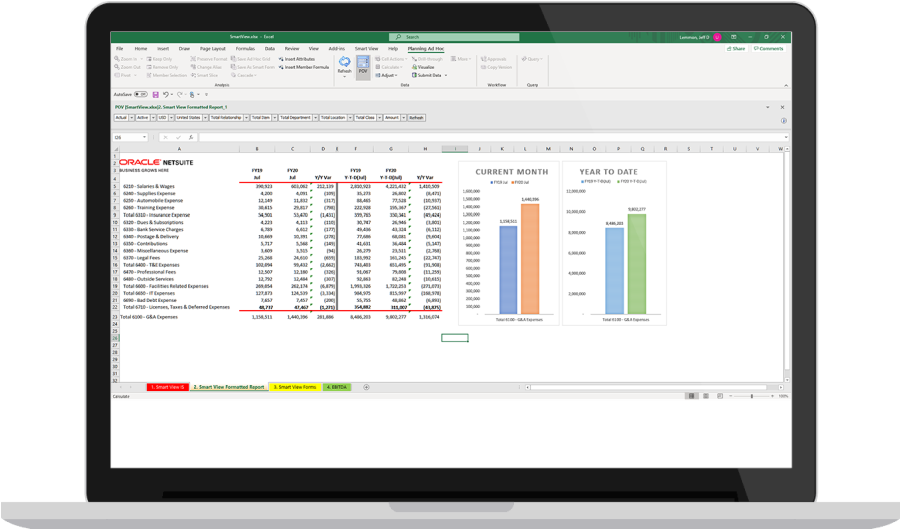Viewport: 900px width, 529px height.
Task: Switch to the 4. EBITDA sheet tab
Action: pos(337,387)
